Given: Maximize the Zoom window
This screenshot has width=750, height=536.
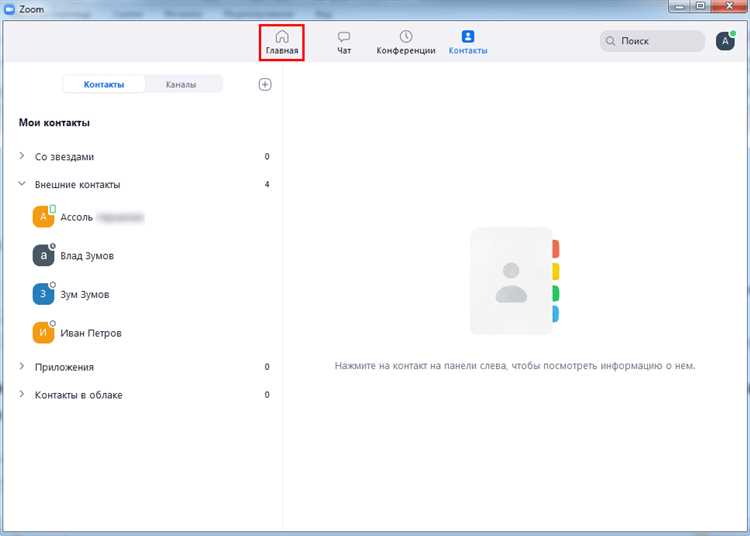Looking at the screenshot, I should [700, 6].
